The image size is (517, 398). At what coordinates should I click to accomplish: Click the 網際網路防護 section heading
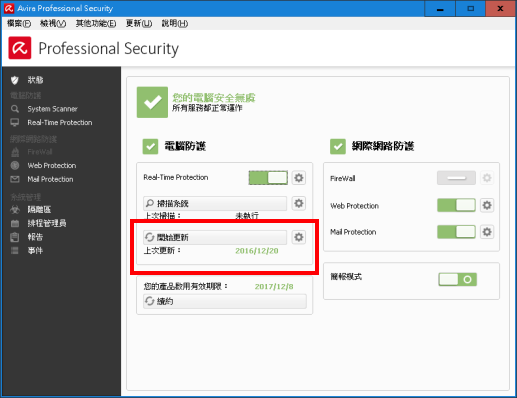383,146
